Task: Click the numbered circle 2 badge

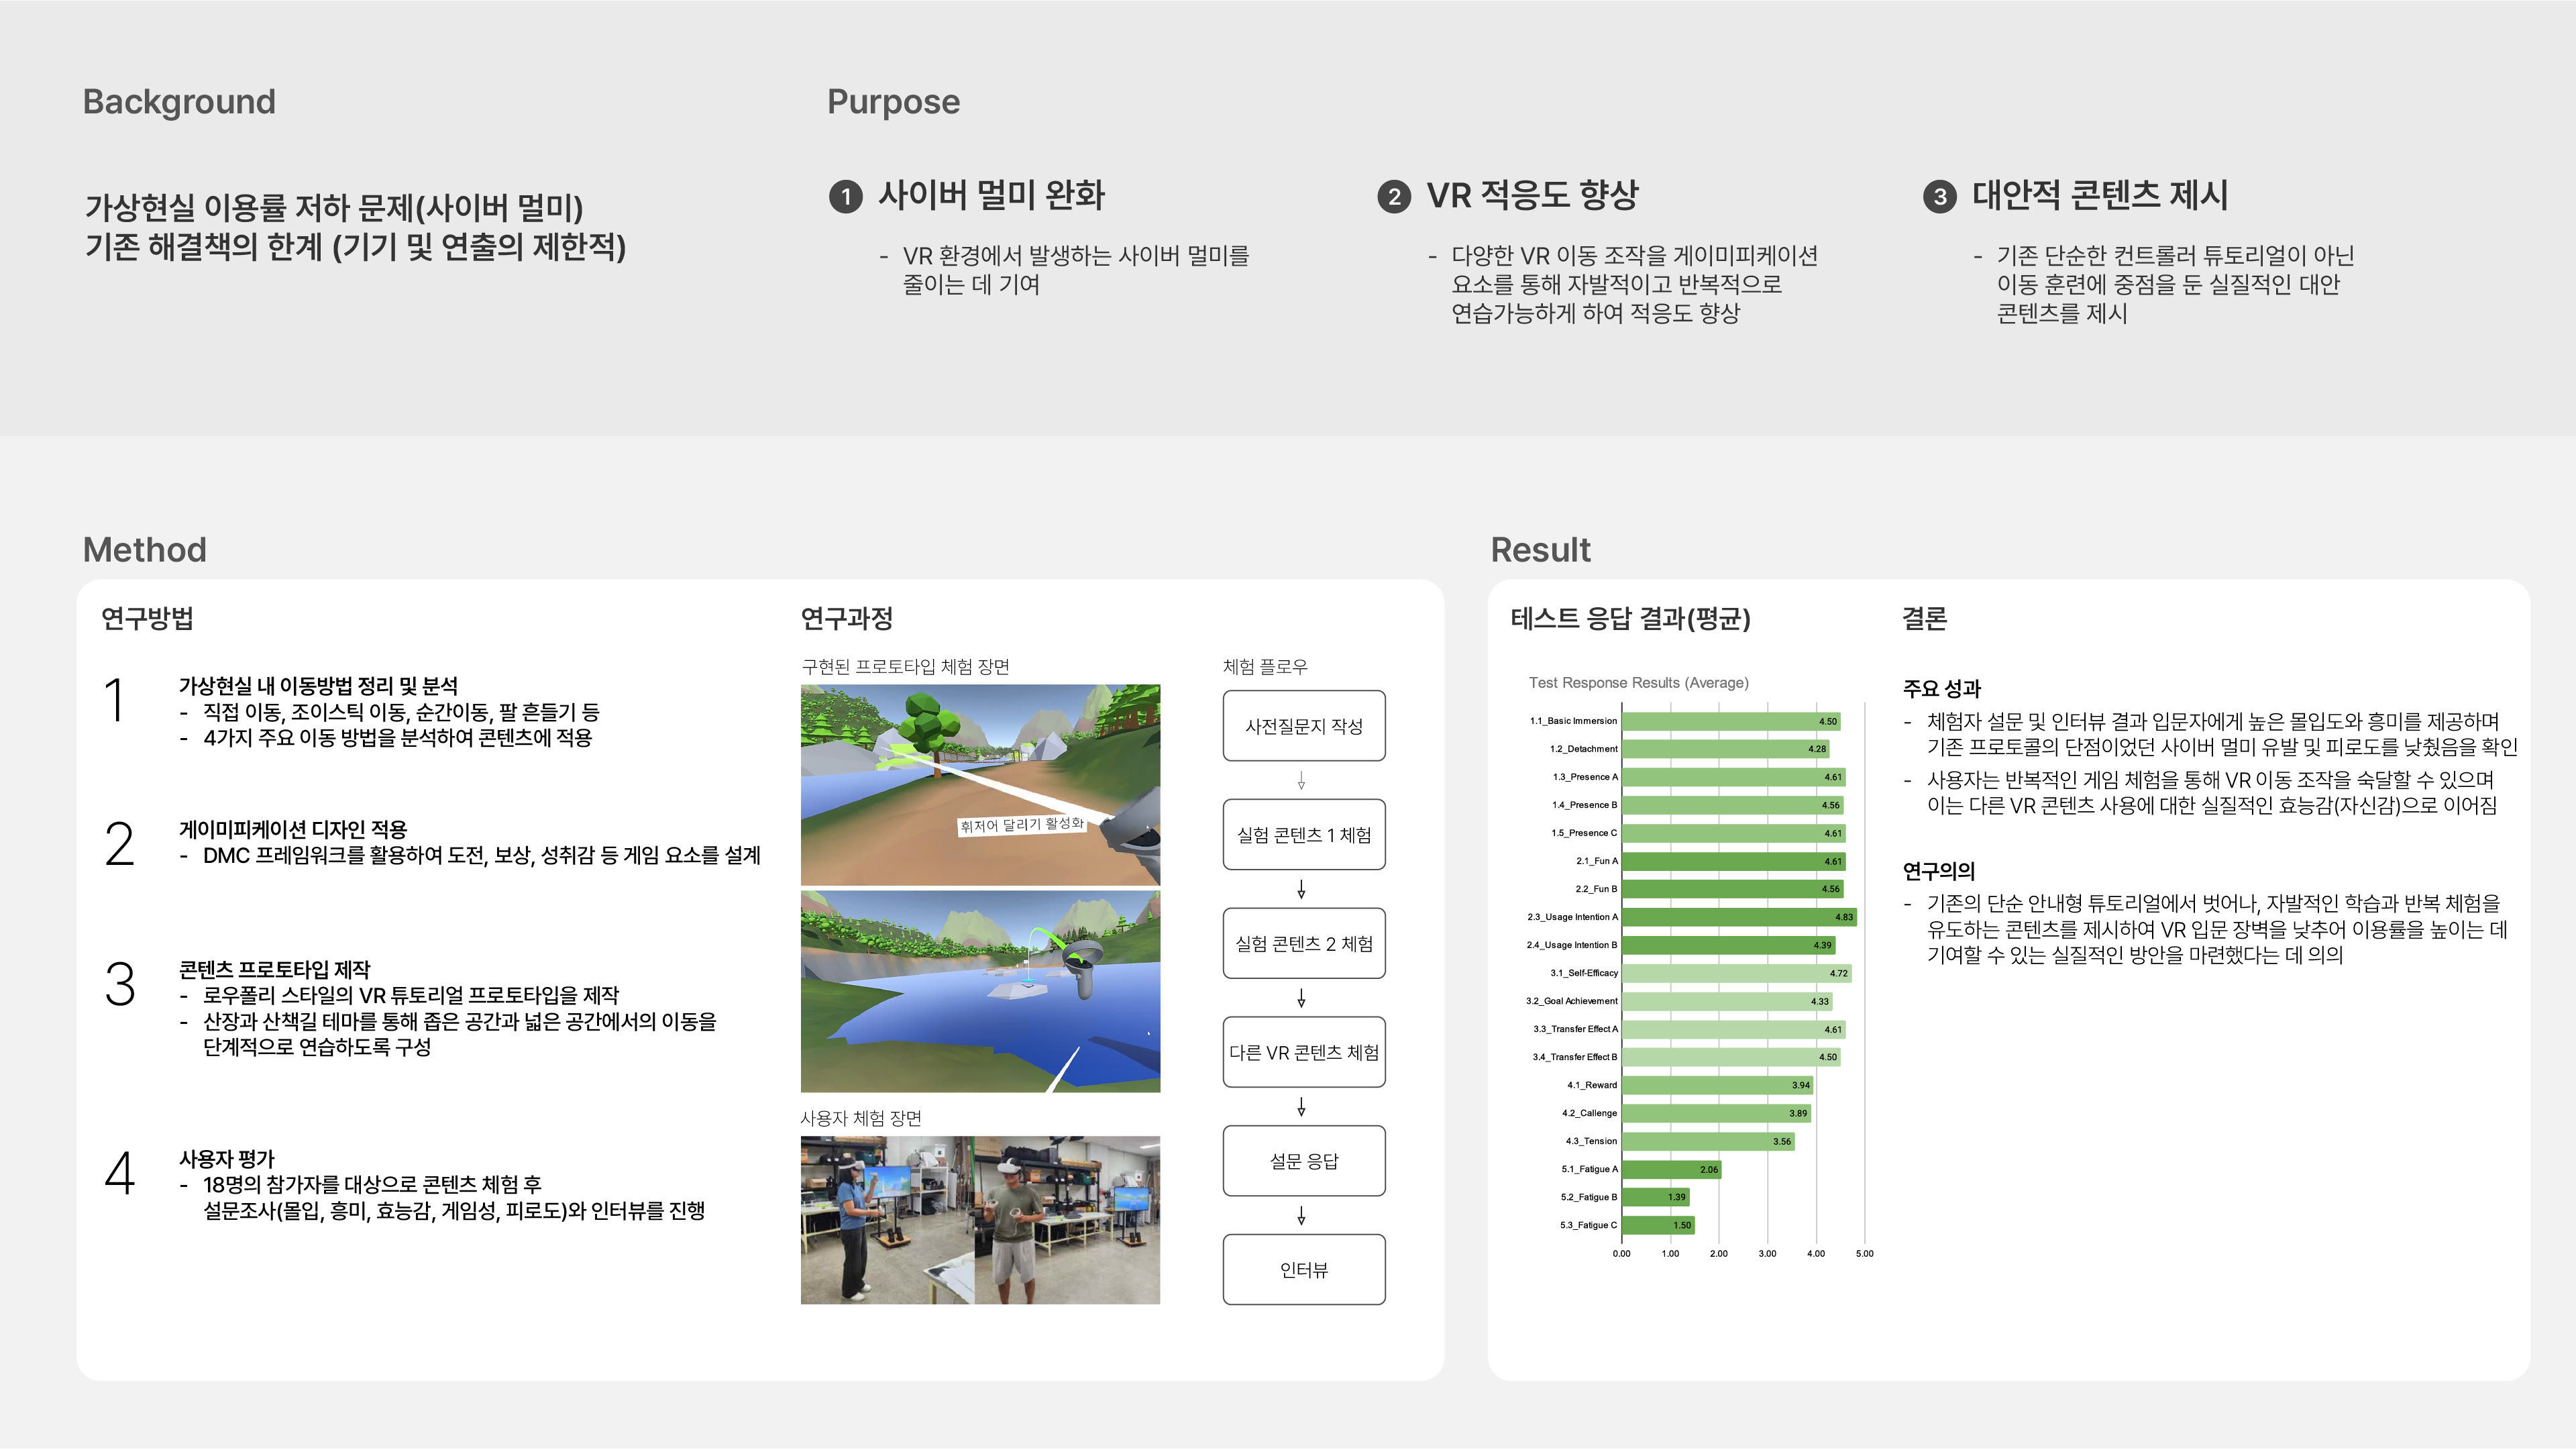Action: [1393, 196]
